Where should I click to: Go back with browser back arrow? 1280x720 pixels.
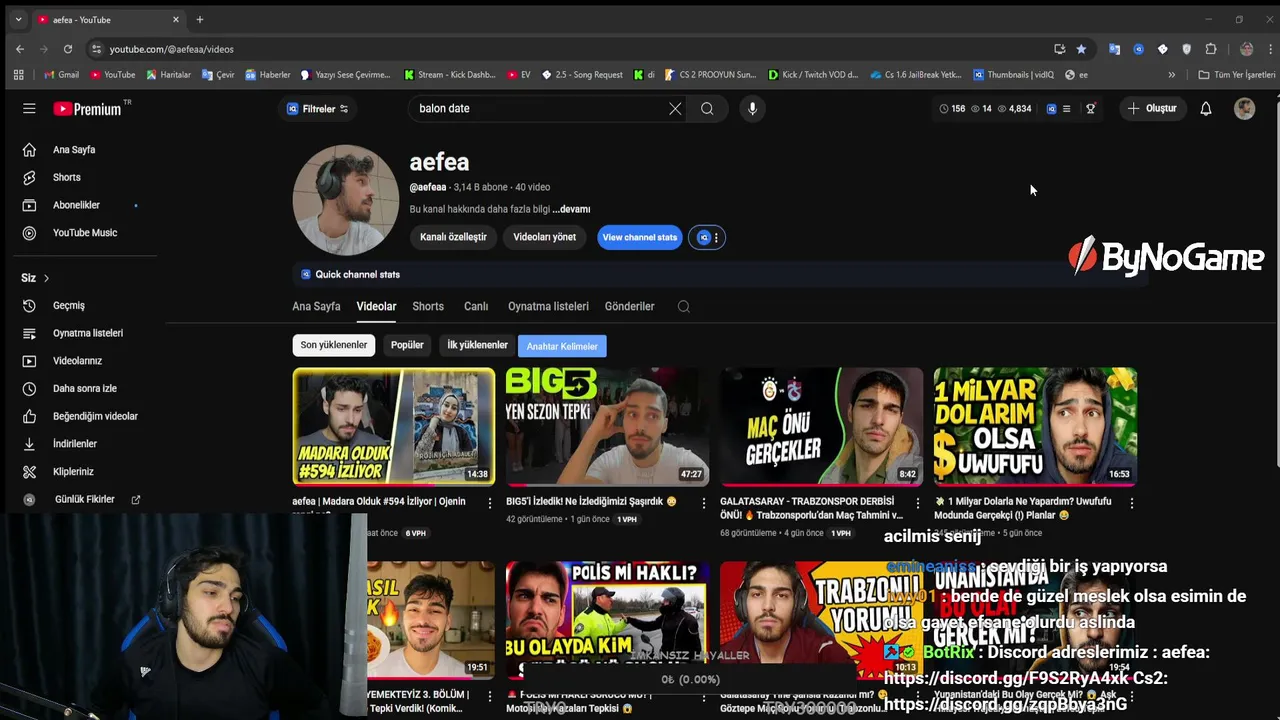point(20,49)
